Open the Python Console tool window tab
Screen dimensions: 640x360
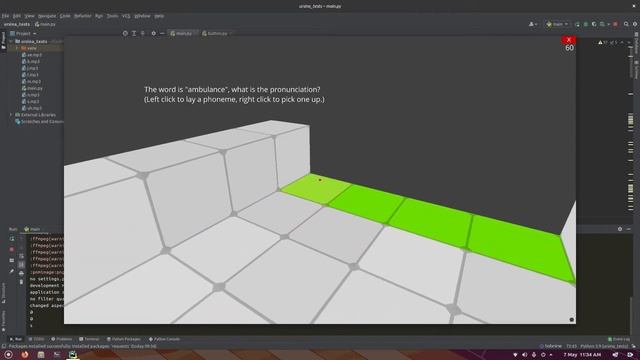(164, 339)
